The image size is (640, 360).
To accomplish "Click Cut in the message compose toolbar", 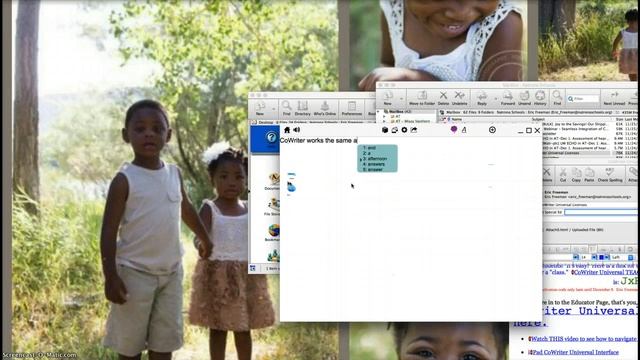I will click(563, 175).
